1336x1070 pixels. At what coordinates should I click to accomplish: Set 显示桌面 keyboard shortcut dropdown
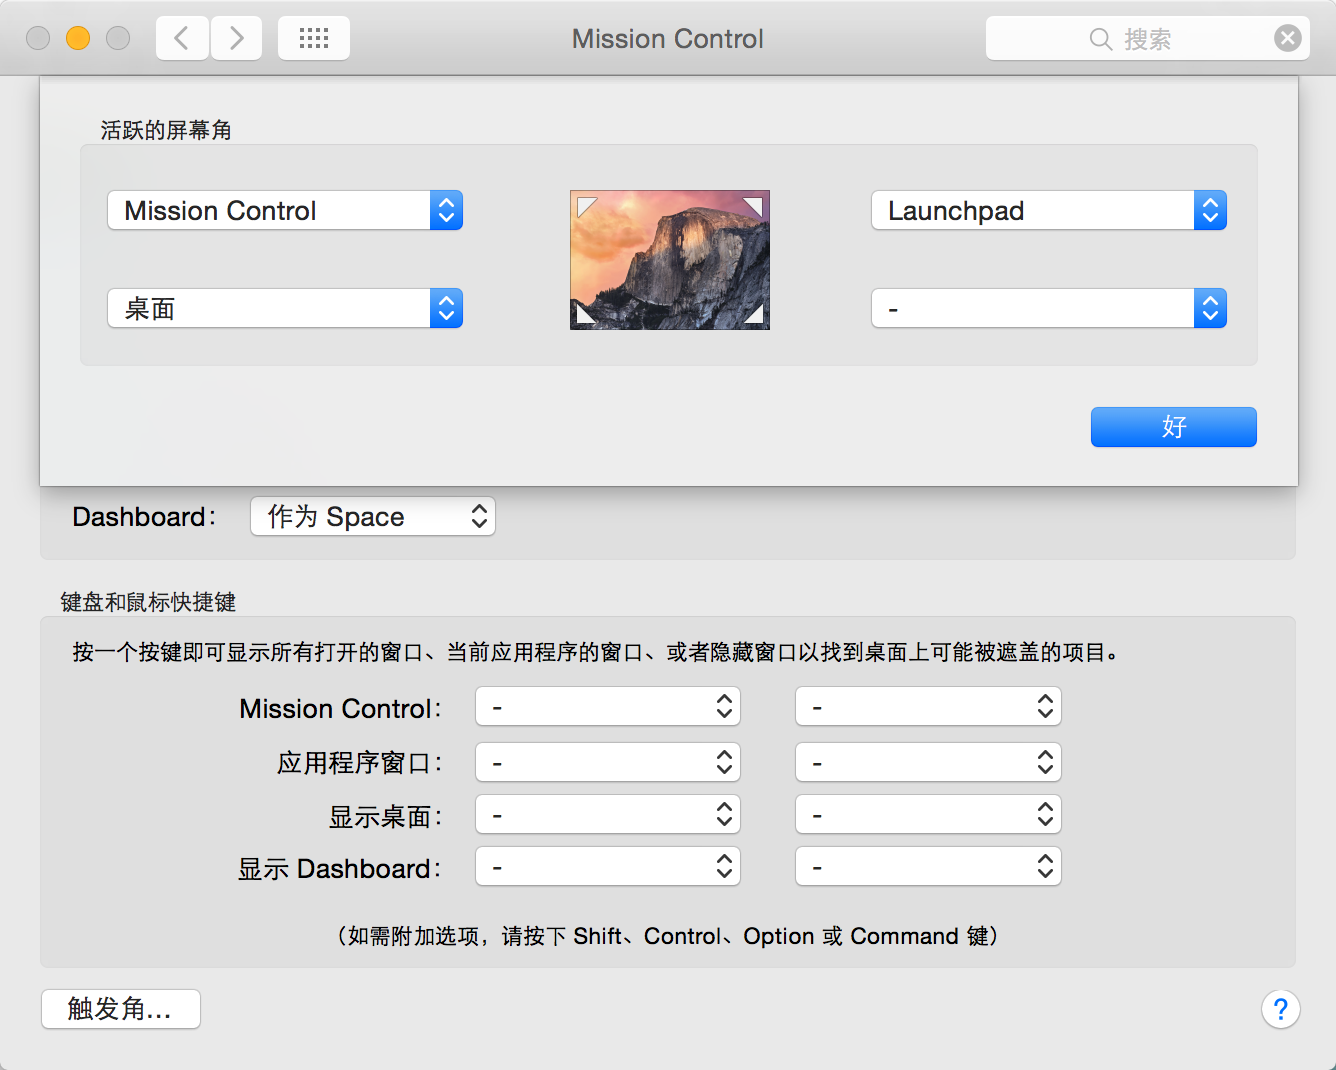point(608,815)
